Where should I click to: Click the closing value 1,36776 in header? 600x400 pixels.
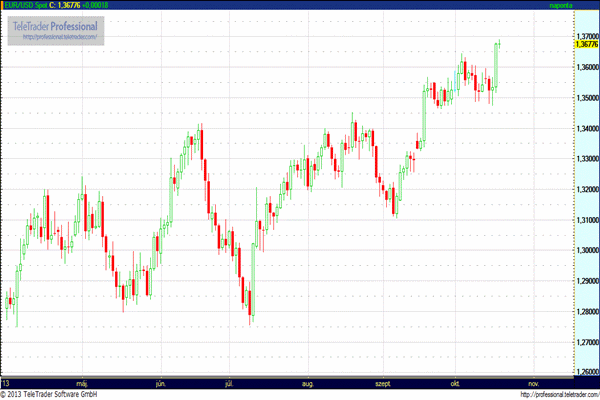[68, 5]
